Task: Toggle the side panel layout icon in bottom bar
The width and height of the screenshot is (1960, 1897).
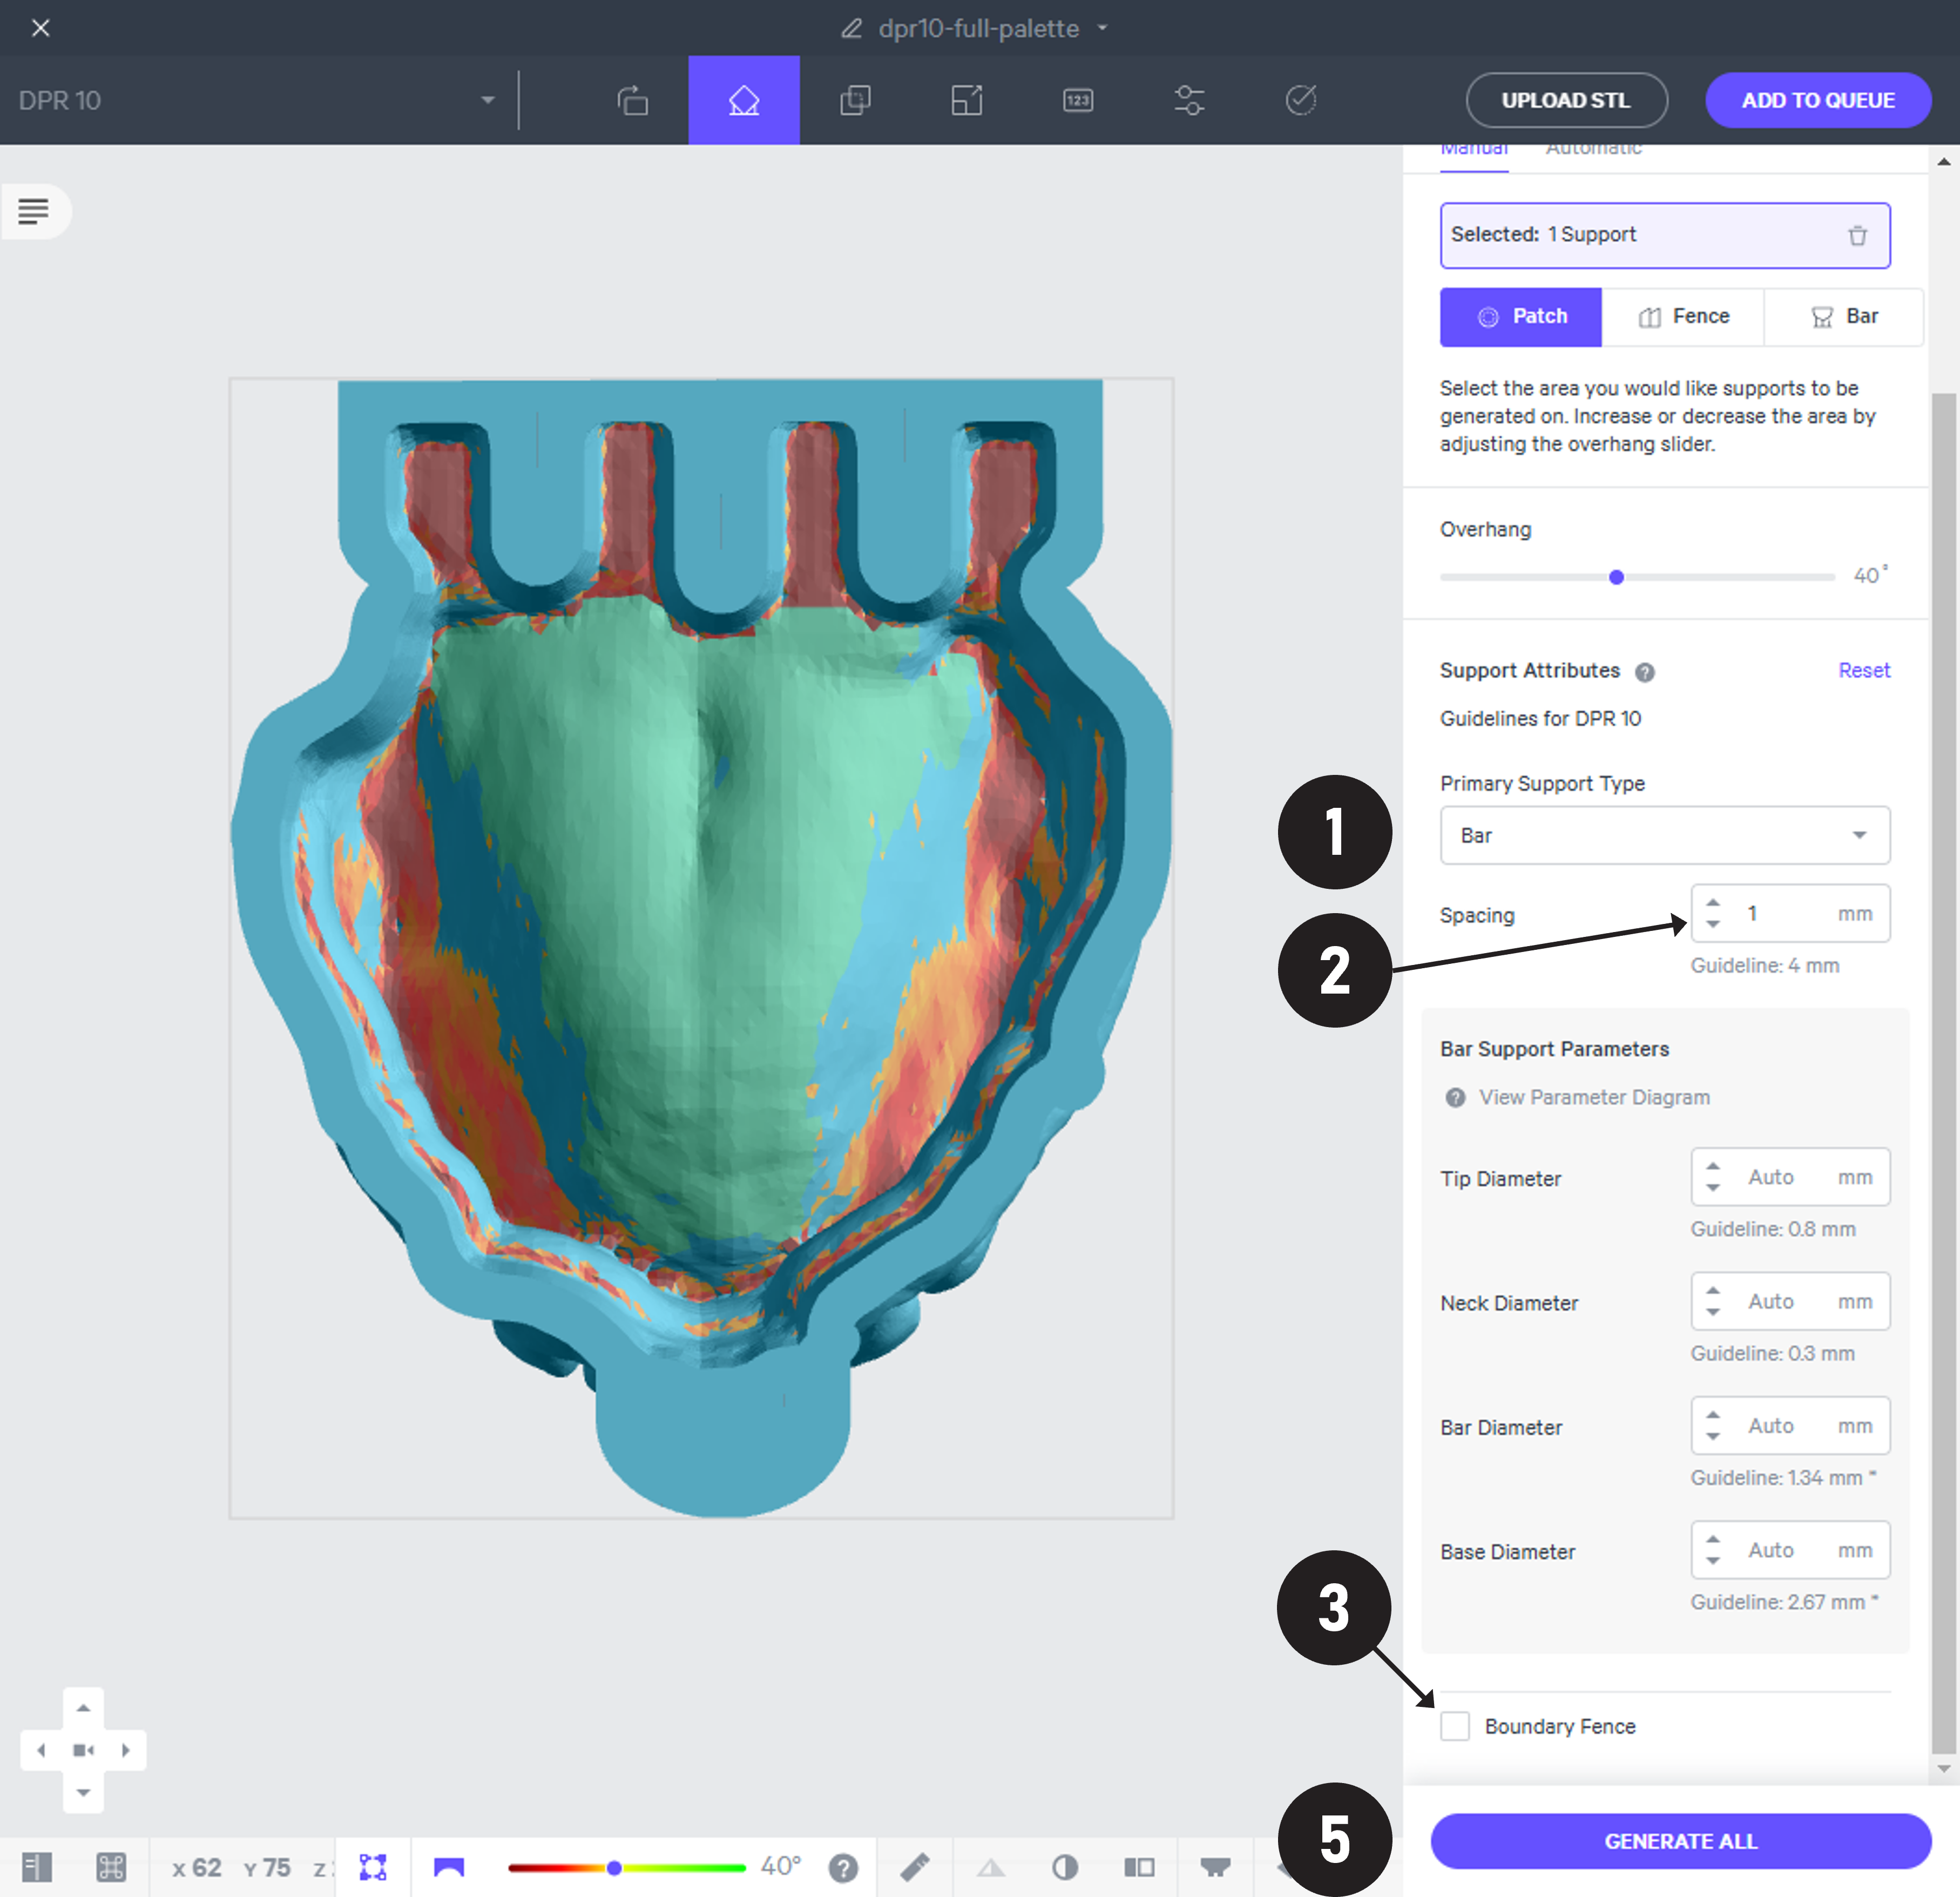Action: click(x=37, y=1866)
